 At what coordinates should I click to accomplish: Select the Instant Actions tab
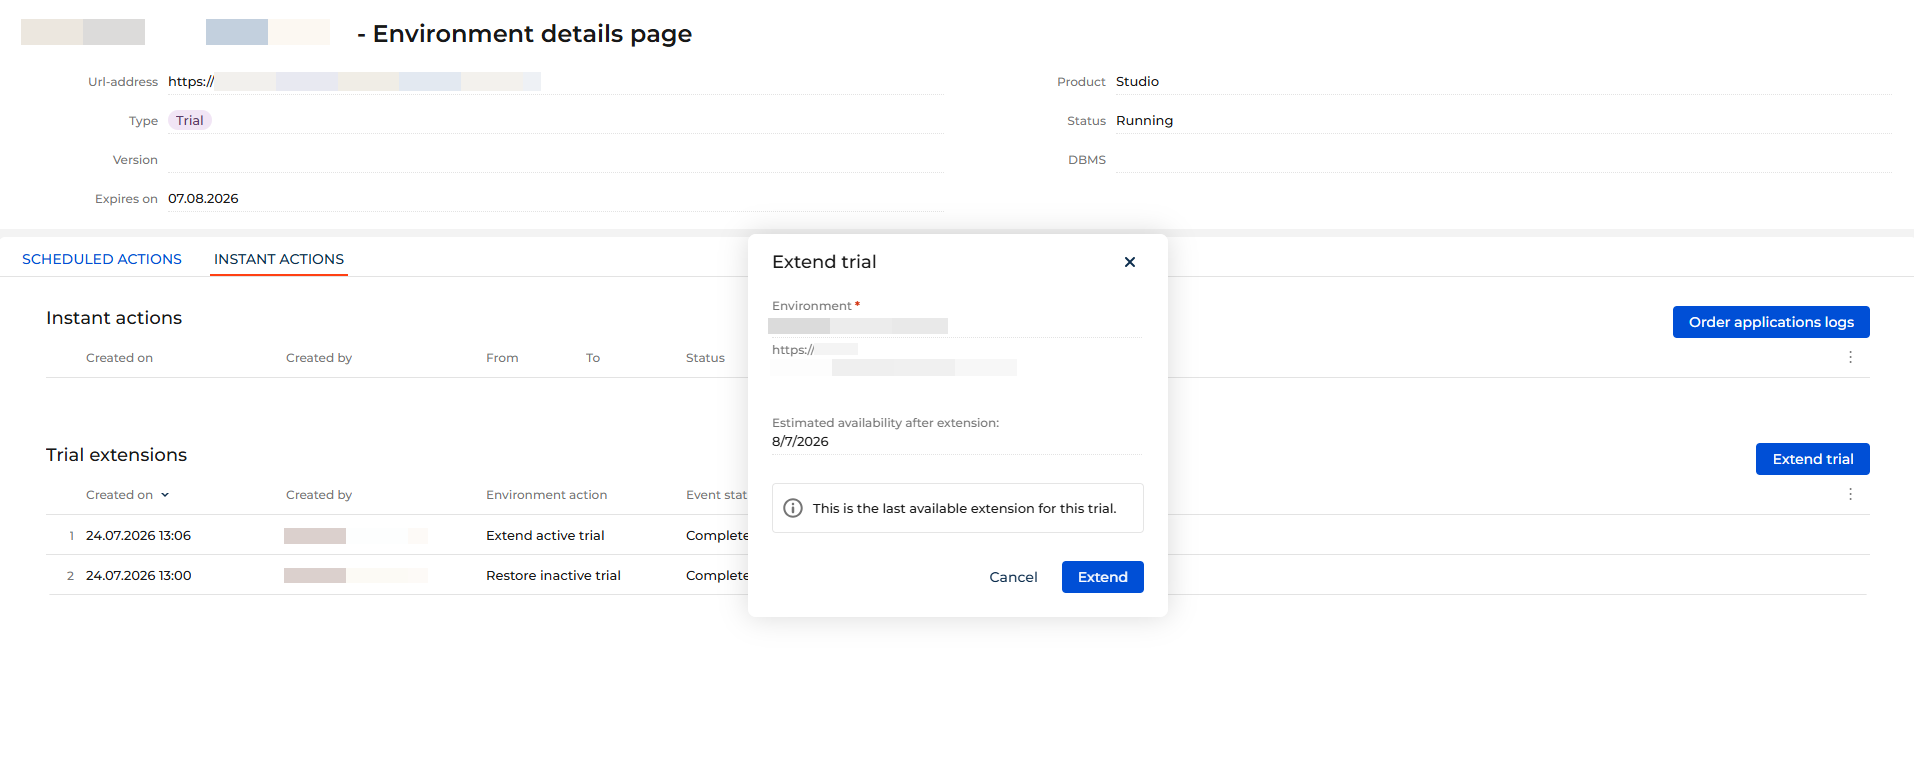click(279, 259)
